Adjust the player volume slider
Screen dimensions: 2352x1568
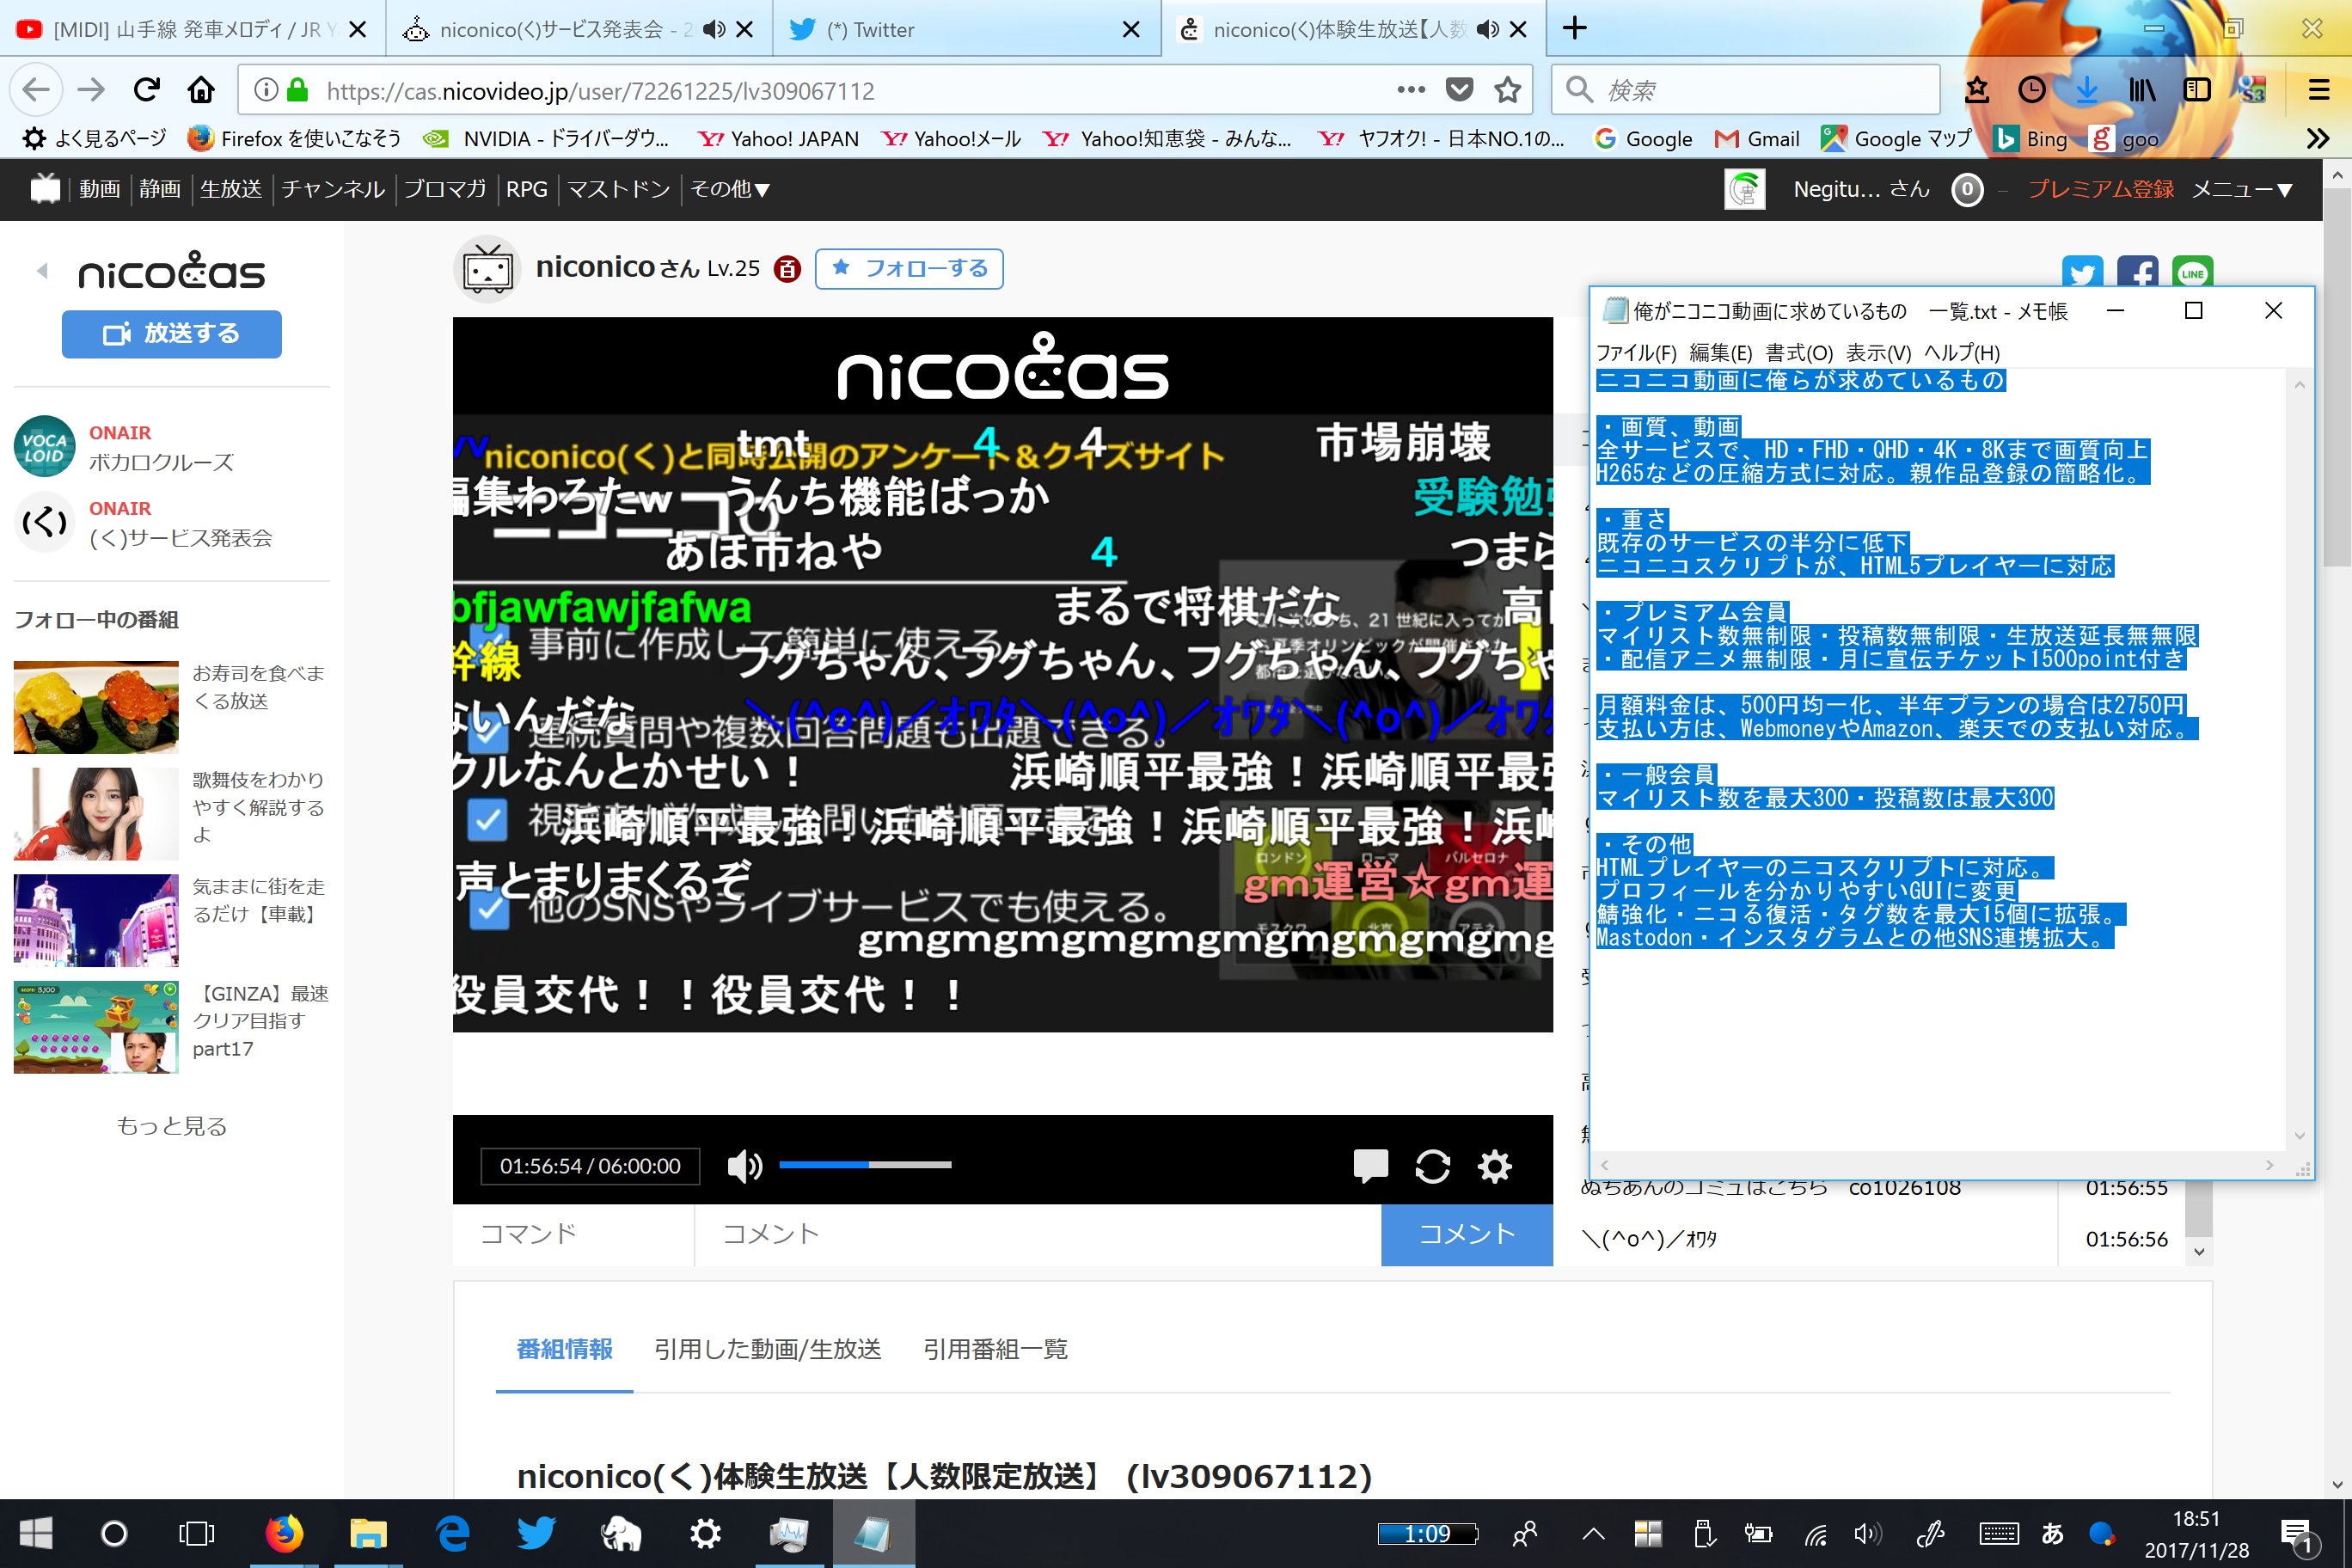[865, 1165]
